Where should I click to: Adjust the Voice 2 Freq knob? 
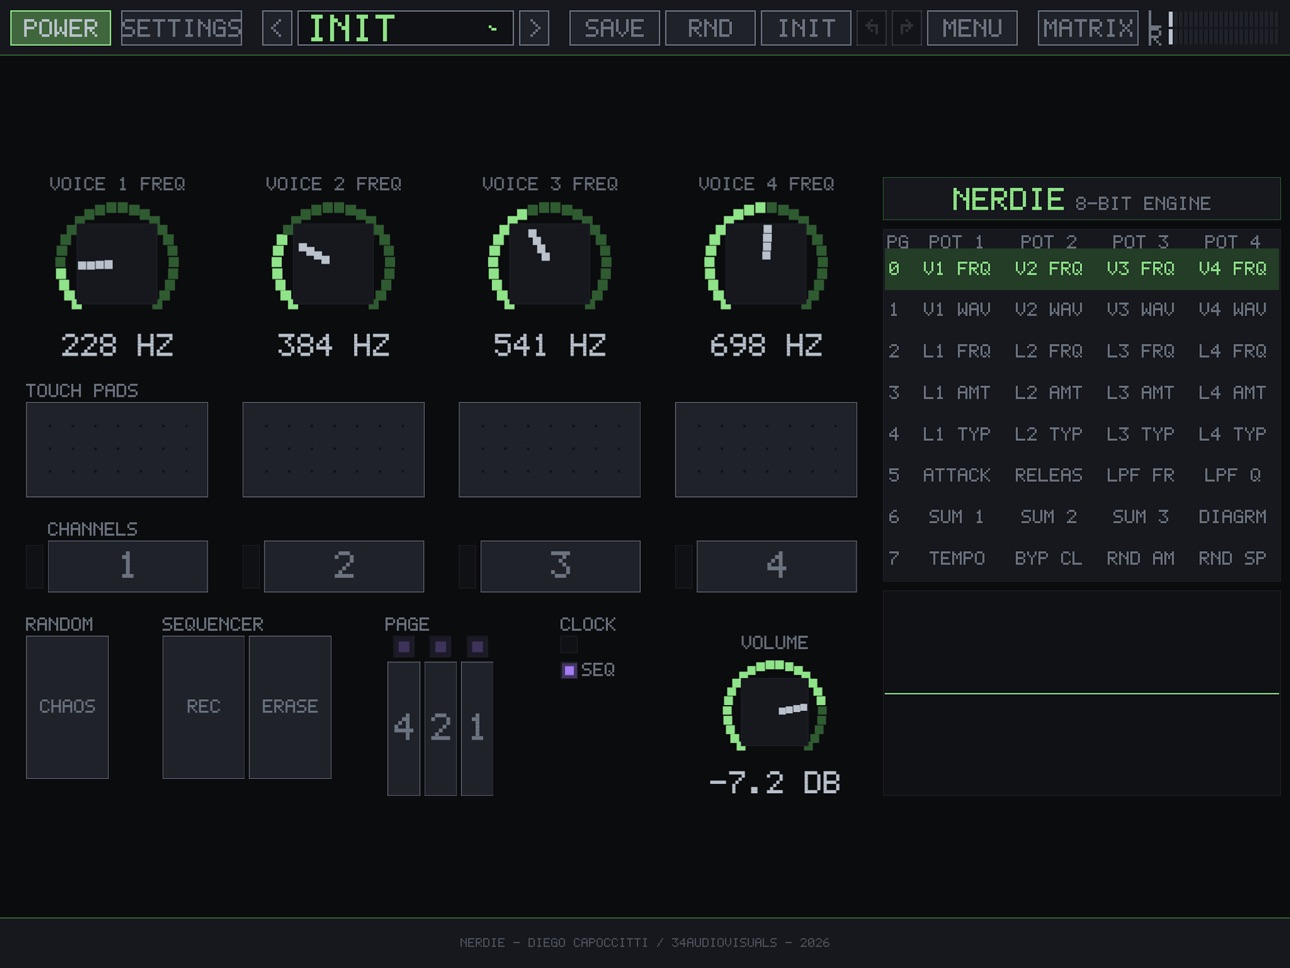(x=333, y=258)
